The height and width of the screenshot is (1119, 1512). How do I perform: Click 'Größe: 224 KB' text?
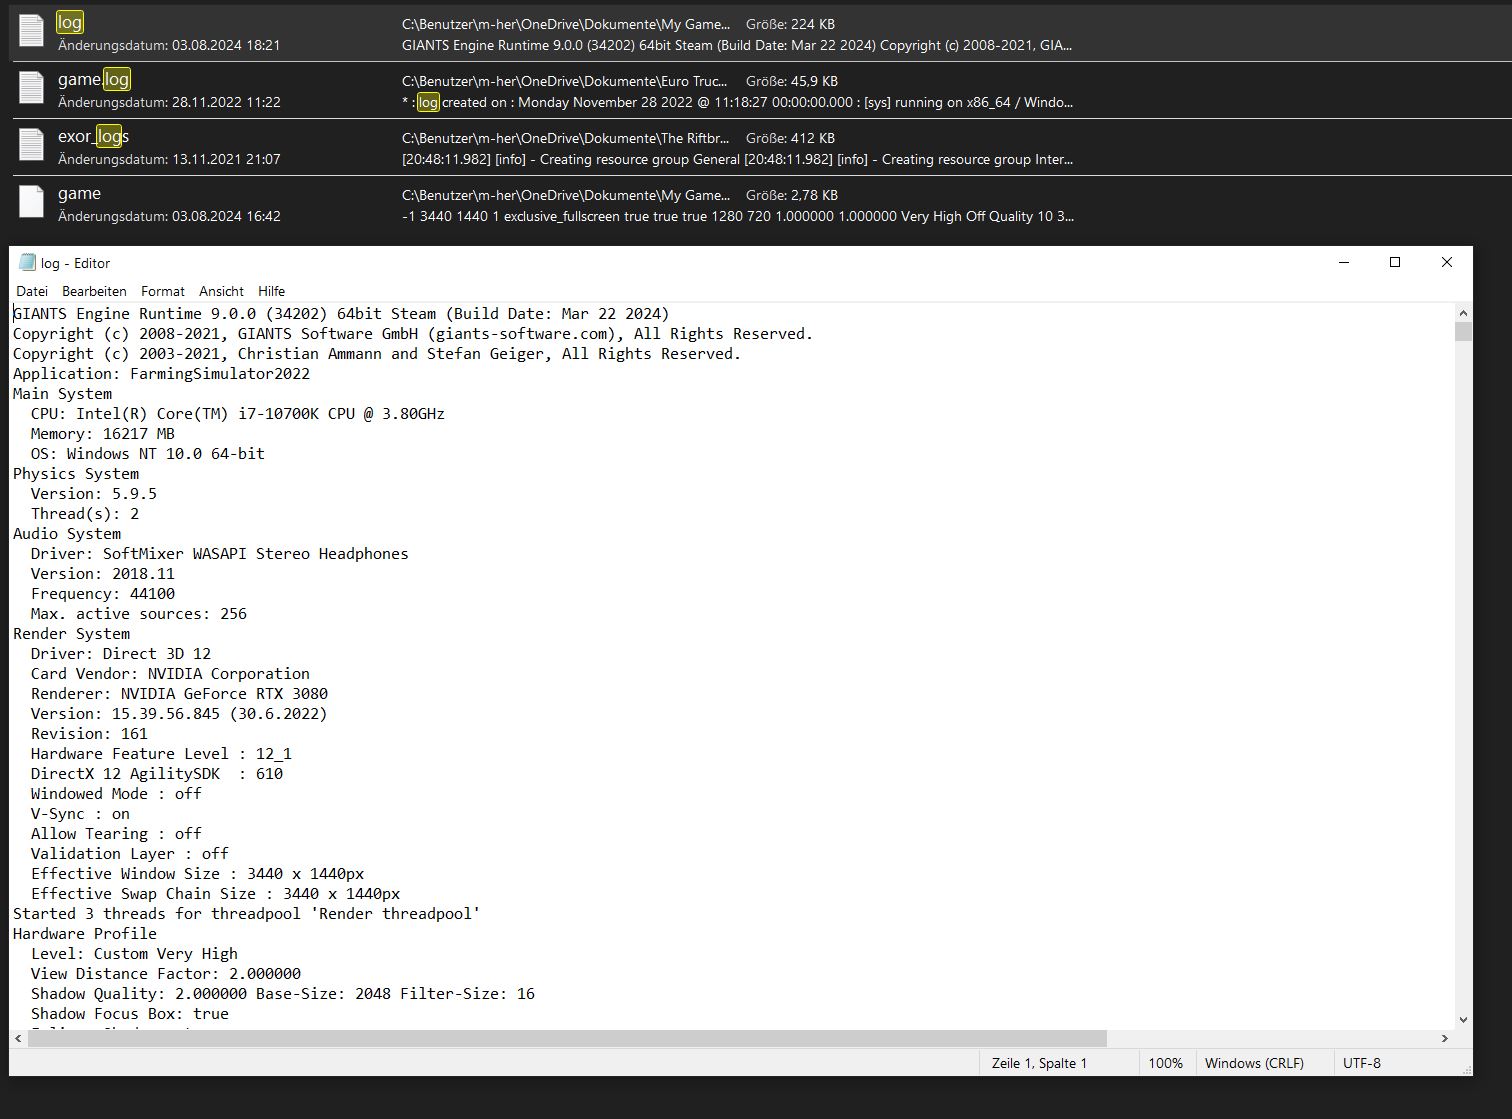pyautogui.click(x=790, y=24)
